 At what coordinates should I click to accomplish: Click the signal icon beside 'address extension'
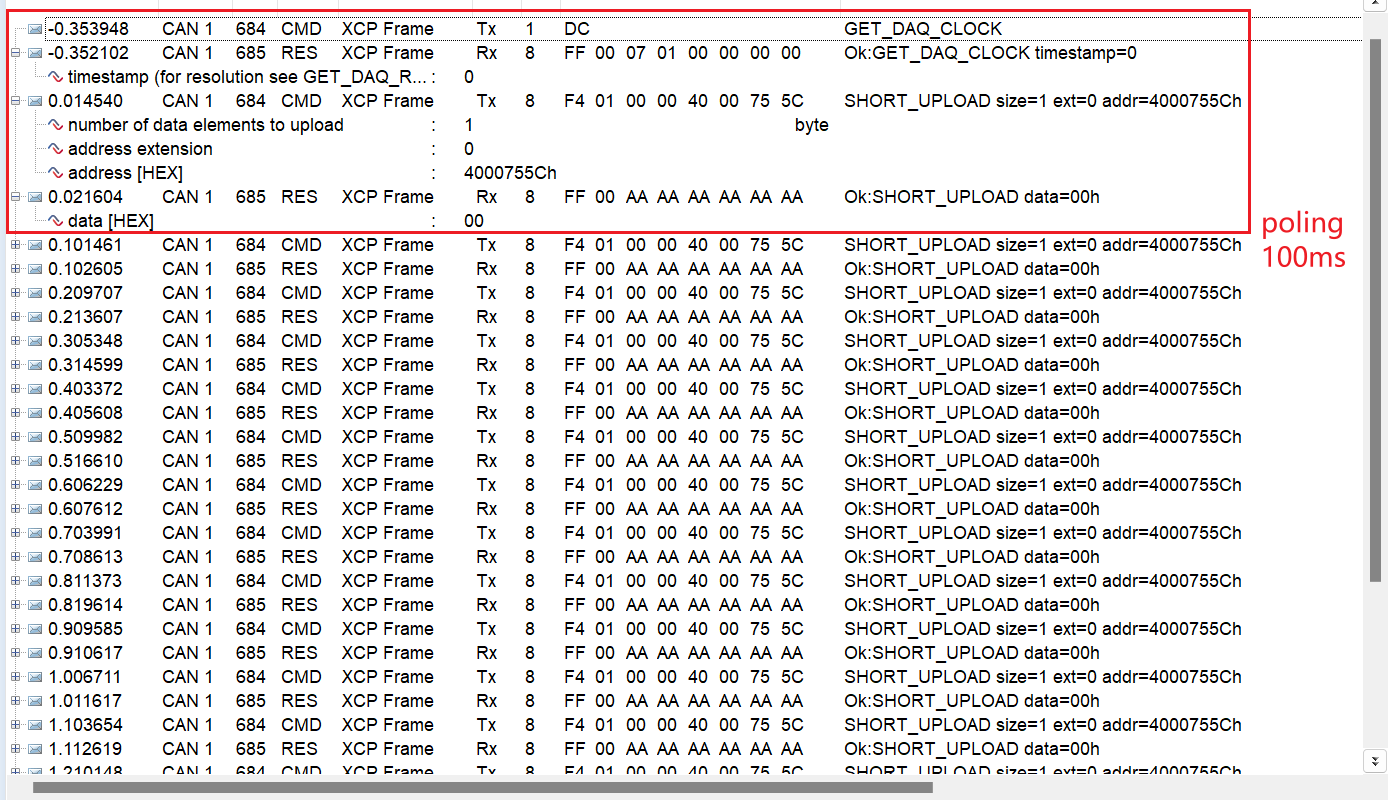click(x=56, y=149)
